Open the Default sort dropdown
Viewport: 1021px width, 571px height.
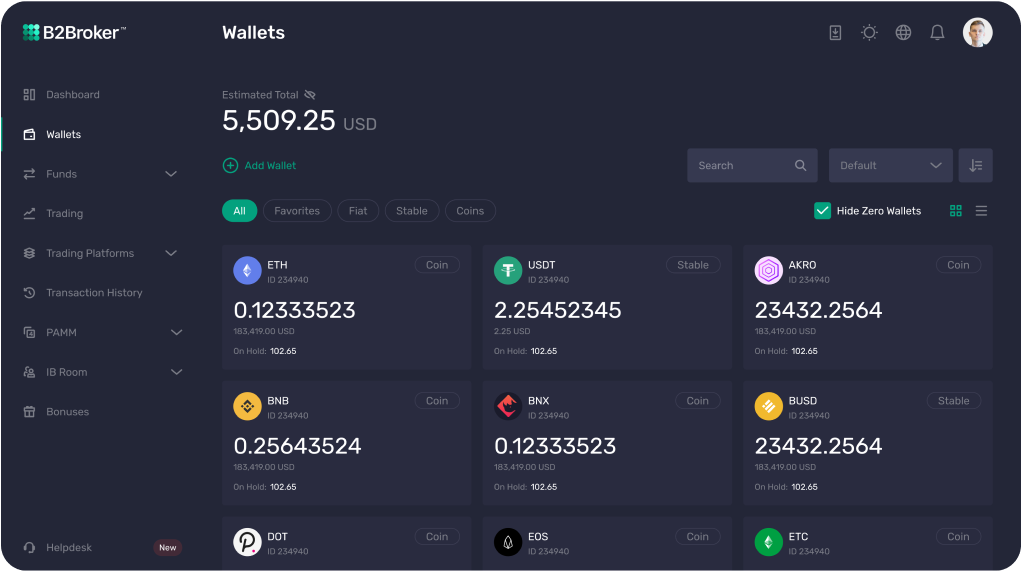[x=890, y=165]
